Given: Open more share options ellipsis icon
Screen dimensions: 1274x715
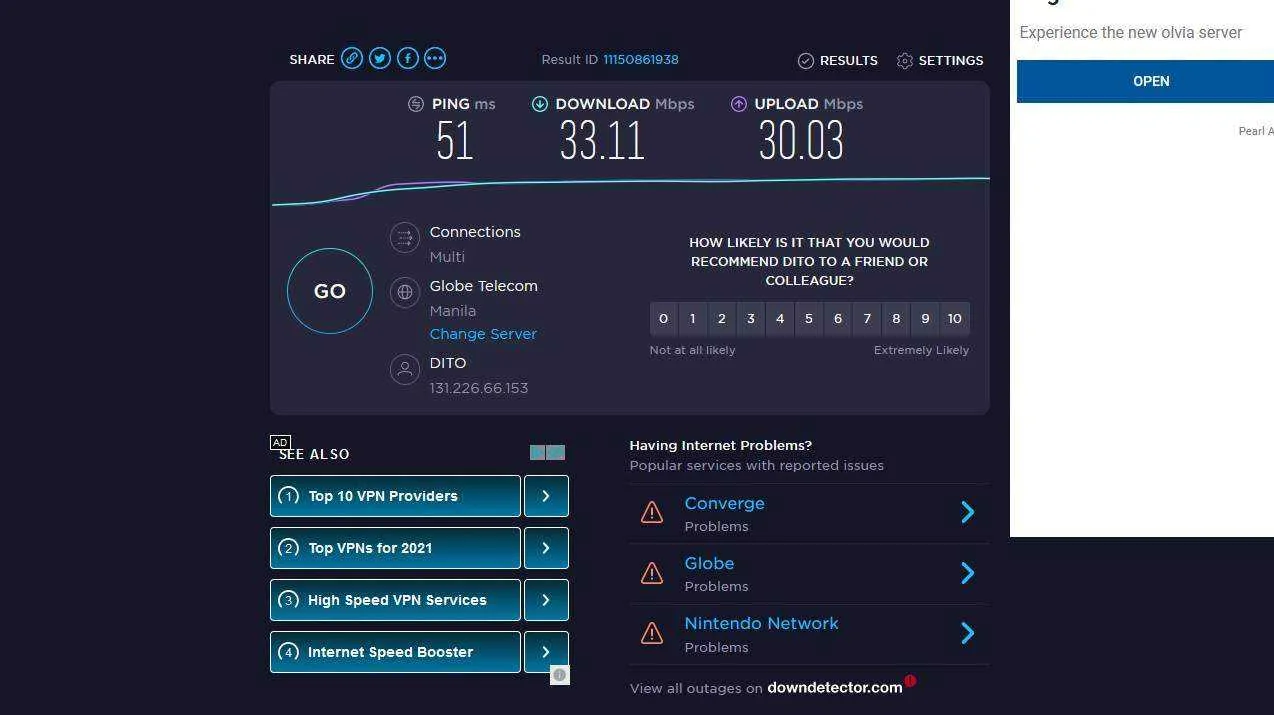Looking at the screenshot, I should (435, 59).
